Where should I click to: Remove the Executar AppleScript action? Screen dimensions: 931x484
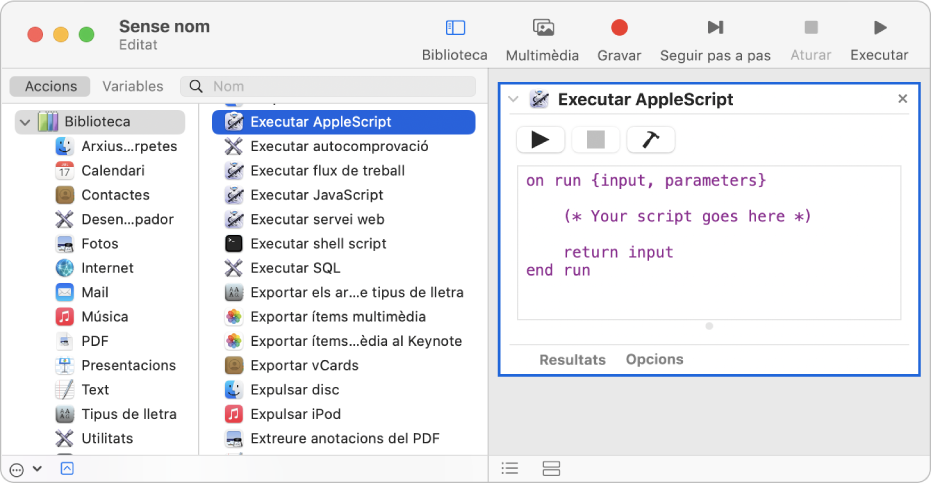pos(902,99)
